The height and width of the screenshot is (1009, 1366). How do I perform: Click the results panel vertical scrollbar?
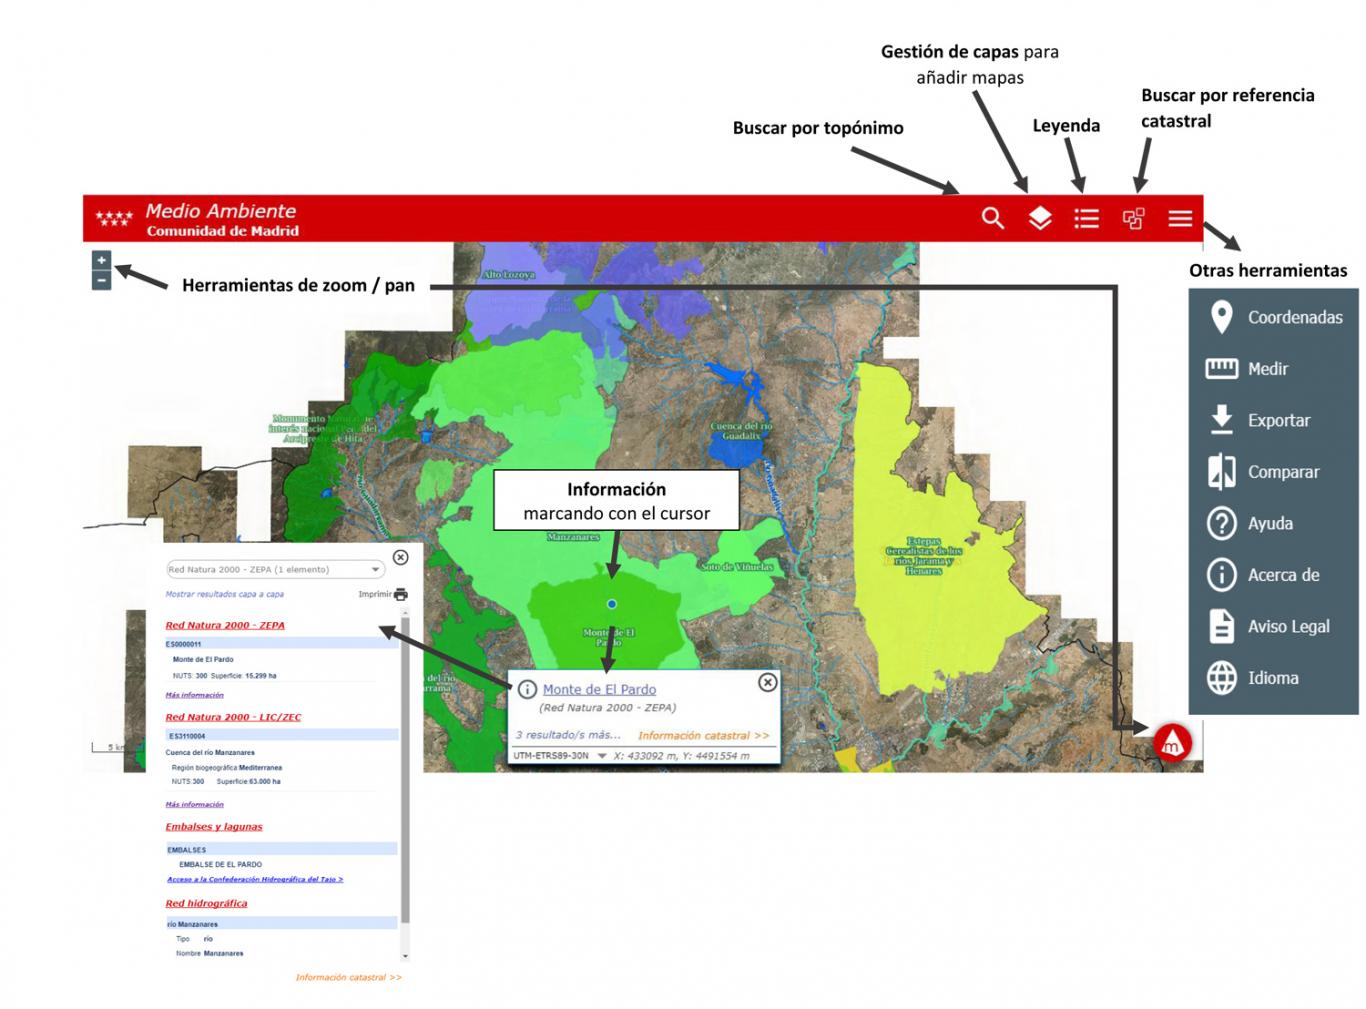(404, 770)
